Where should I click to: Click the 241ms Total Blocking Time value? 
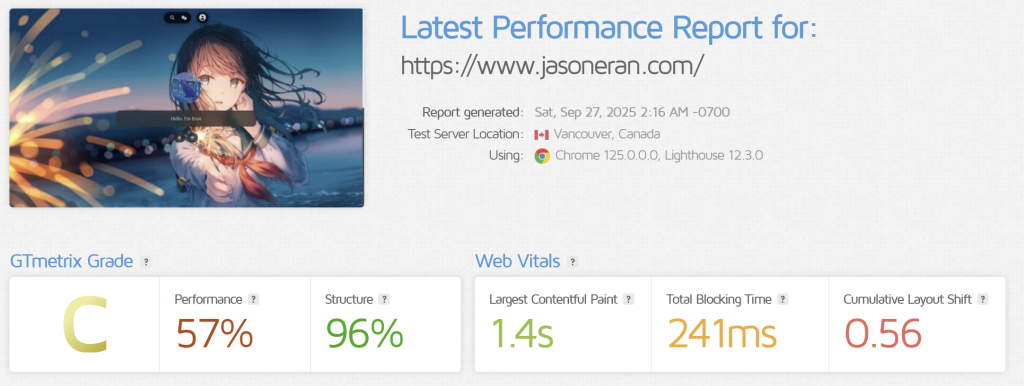click(x=722, y=333)
